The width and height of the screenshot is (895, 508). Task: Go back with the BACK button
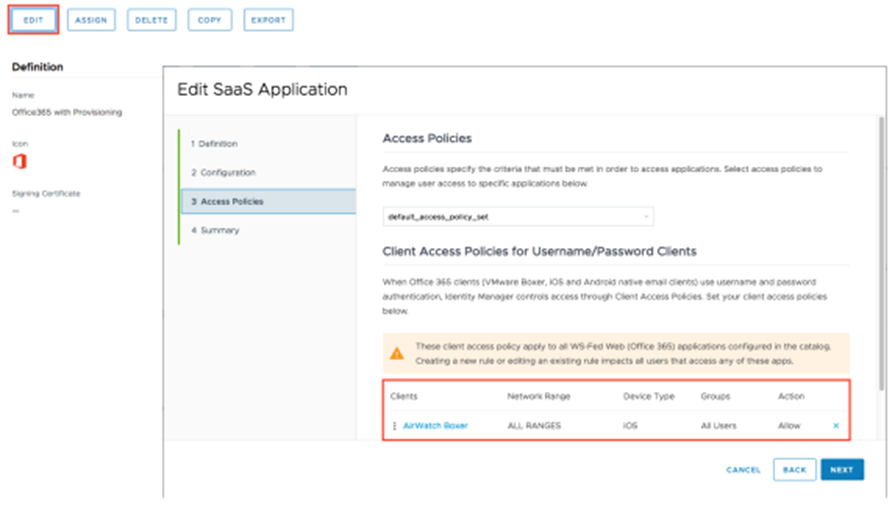click(x=794, y=469)
